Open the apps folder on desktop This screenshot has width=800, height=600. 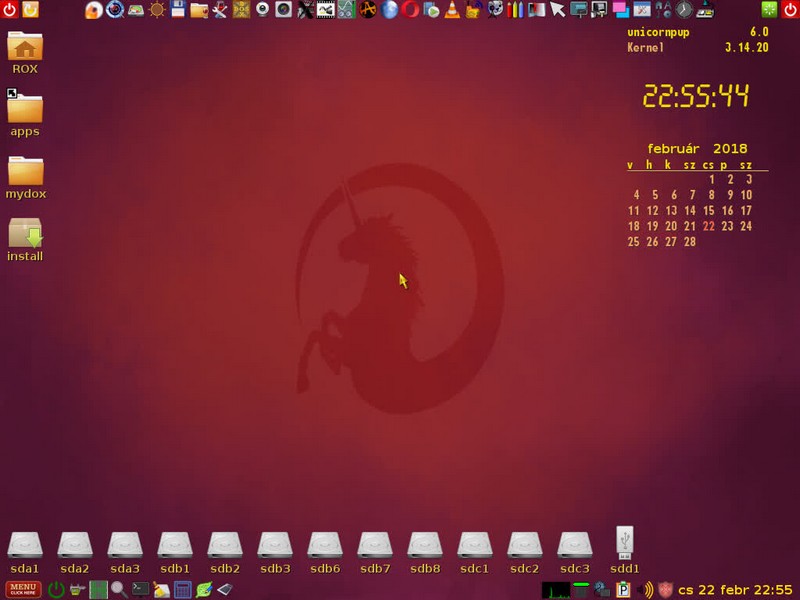tap(25, 114)
